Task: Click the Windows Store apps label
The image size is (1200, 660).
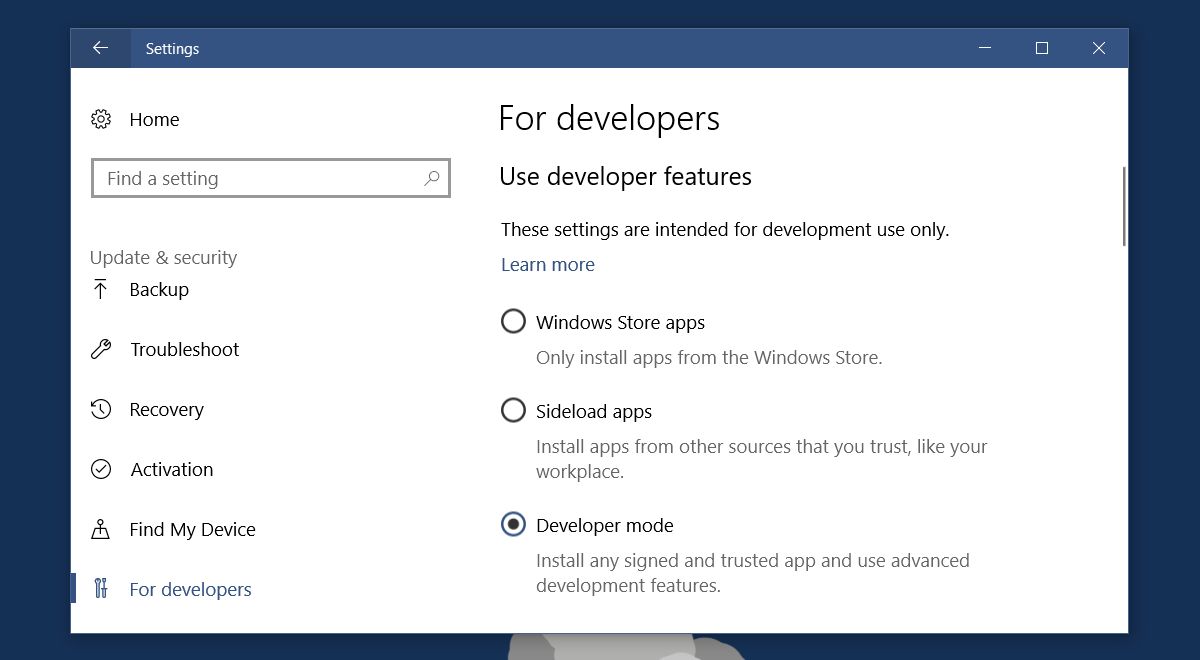Action: pyautogui.click(x=620, y=323)
